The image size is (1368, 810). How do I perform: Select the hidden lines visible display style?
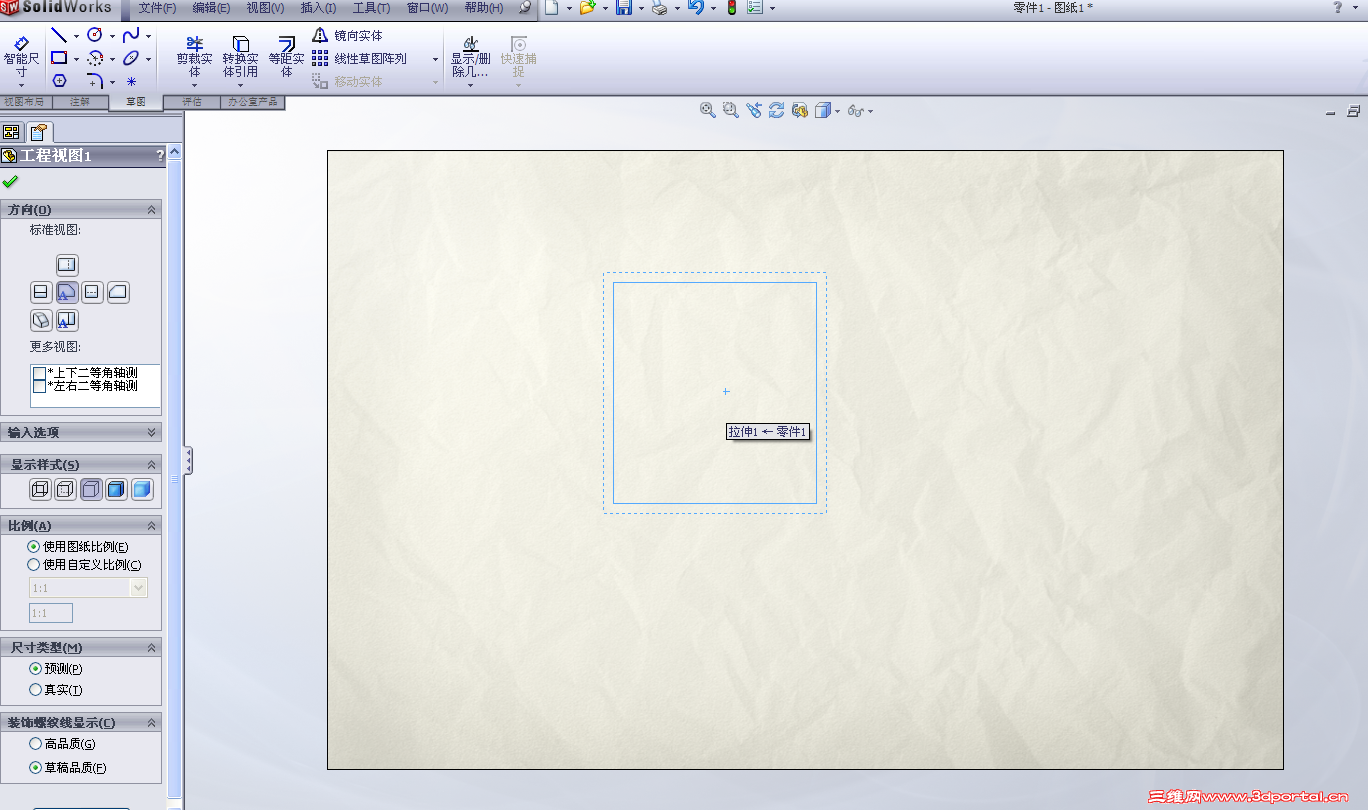tap(66, 490)
